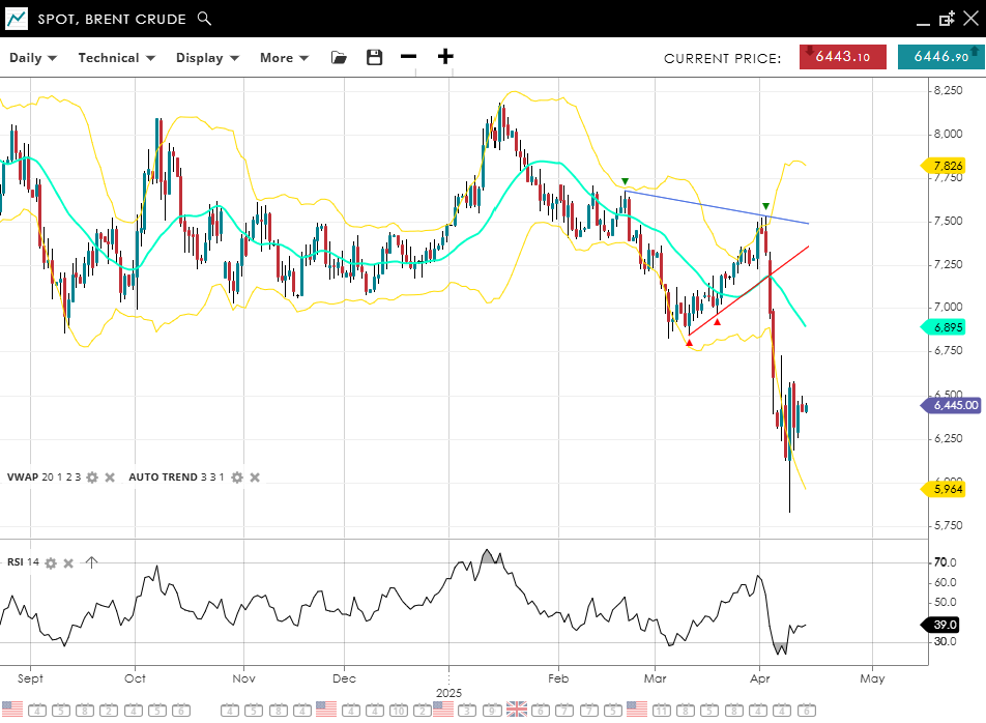Pop out the chart window
Image resolution: width=986 pixels, height=723 pixels.
point(946,19)
